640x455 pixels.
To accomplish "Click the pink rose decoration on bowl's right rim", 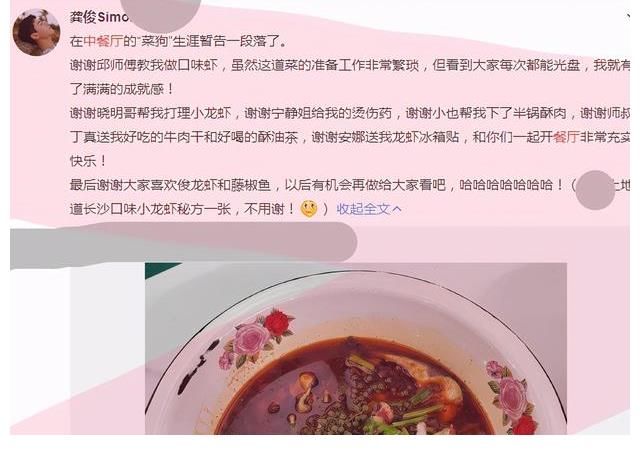I will click(513, 392).
